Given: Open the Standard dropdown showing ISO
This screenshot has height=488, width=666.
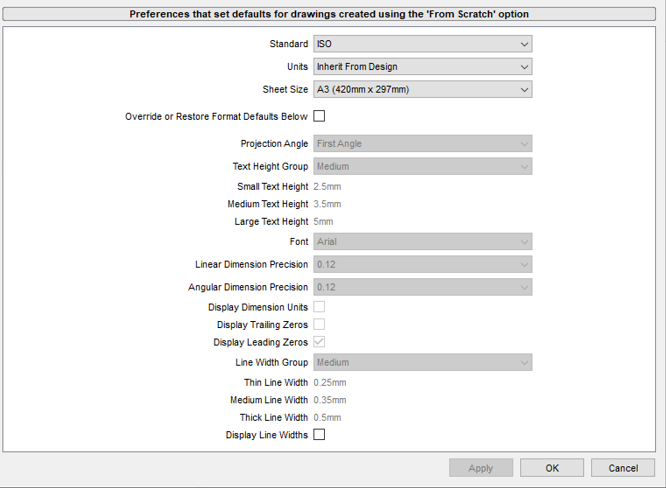Looking at the screenshot, I should 423,44.
